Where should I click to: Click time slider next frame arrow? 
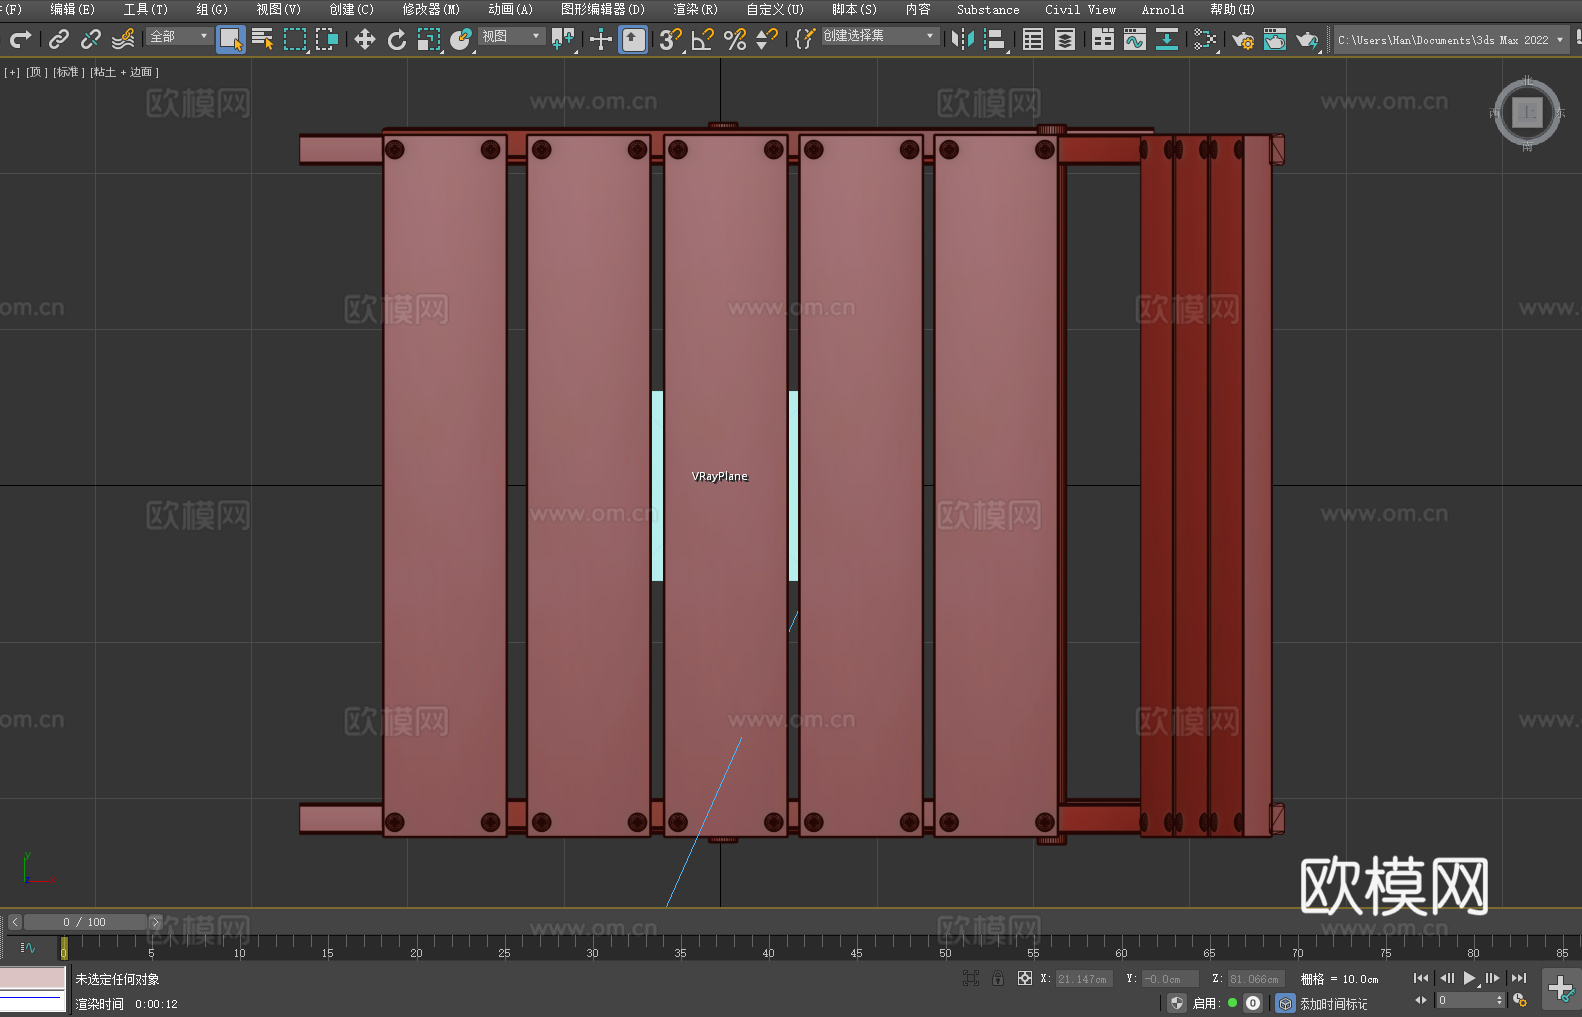155,922
